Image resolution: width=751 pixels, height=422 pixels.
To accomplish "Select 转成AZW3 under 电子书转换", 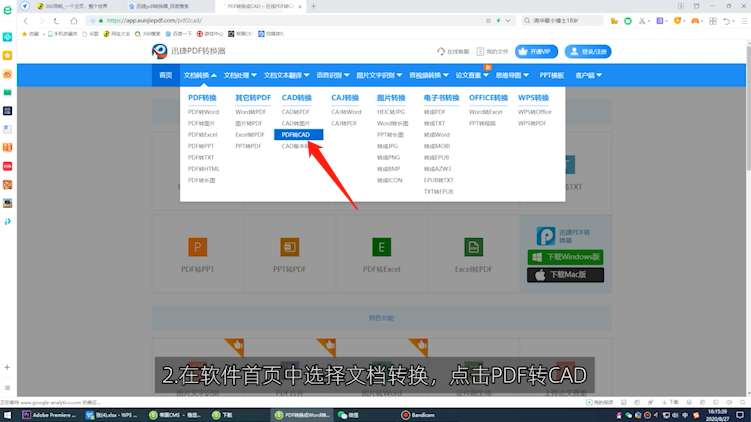I will pyautogui.click(x=437, y=169).
